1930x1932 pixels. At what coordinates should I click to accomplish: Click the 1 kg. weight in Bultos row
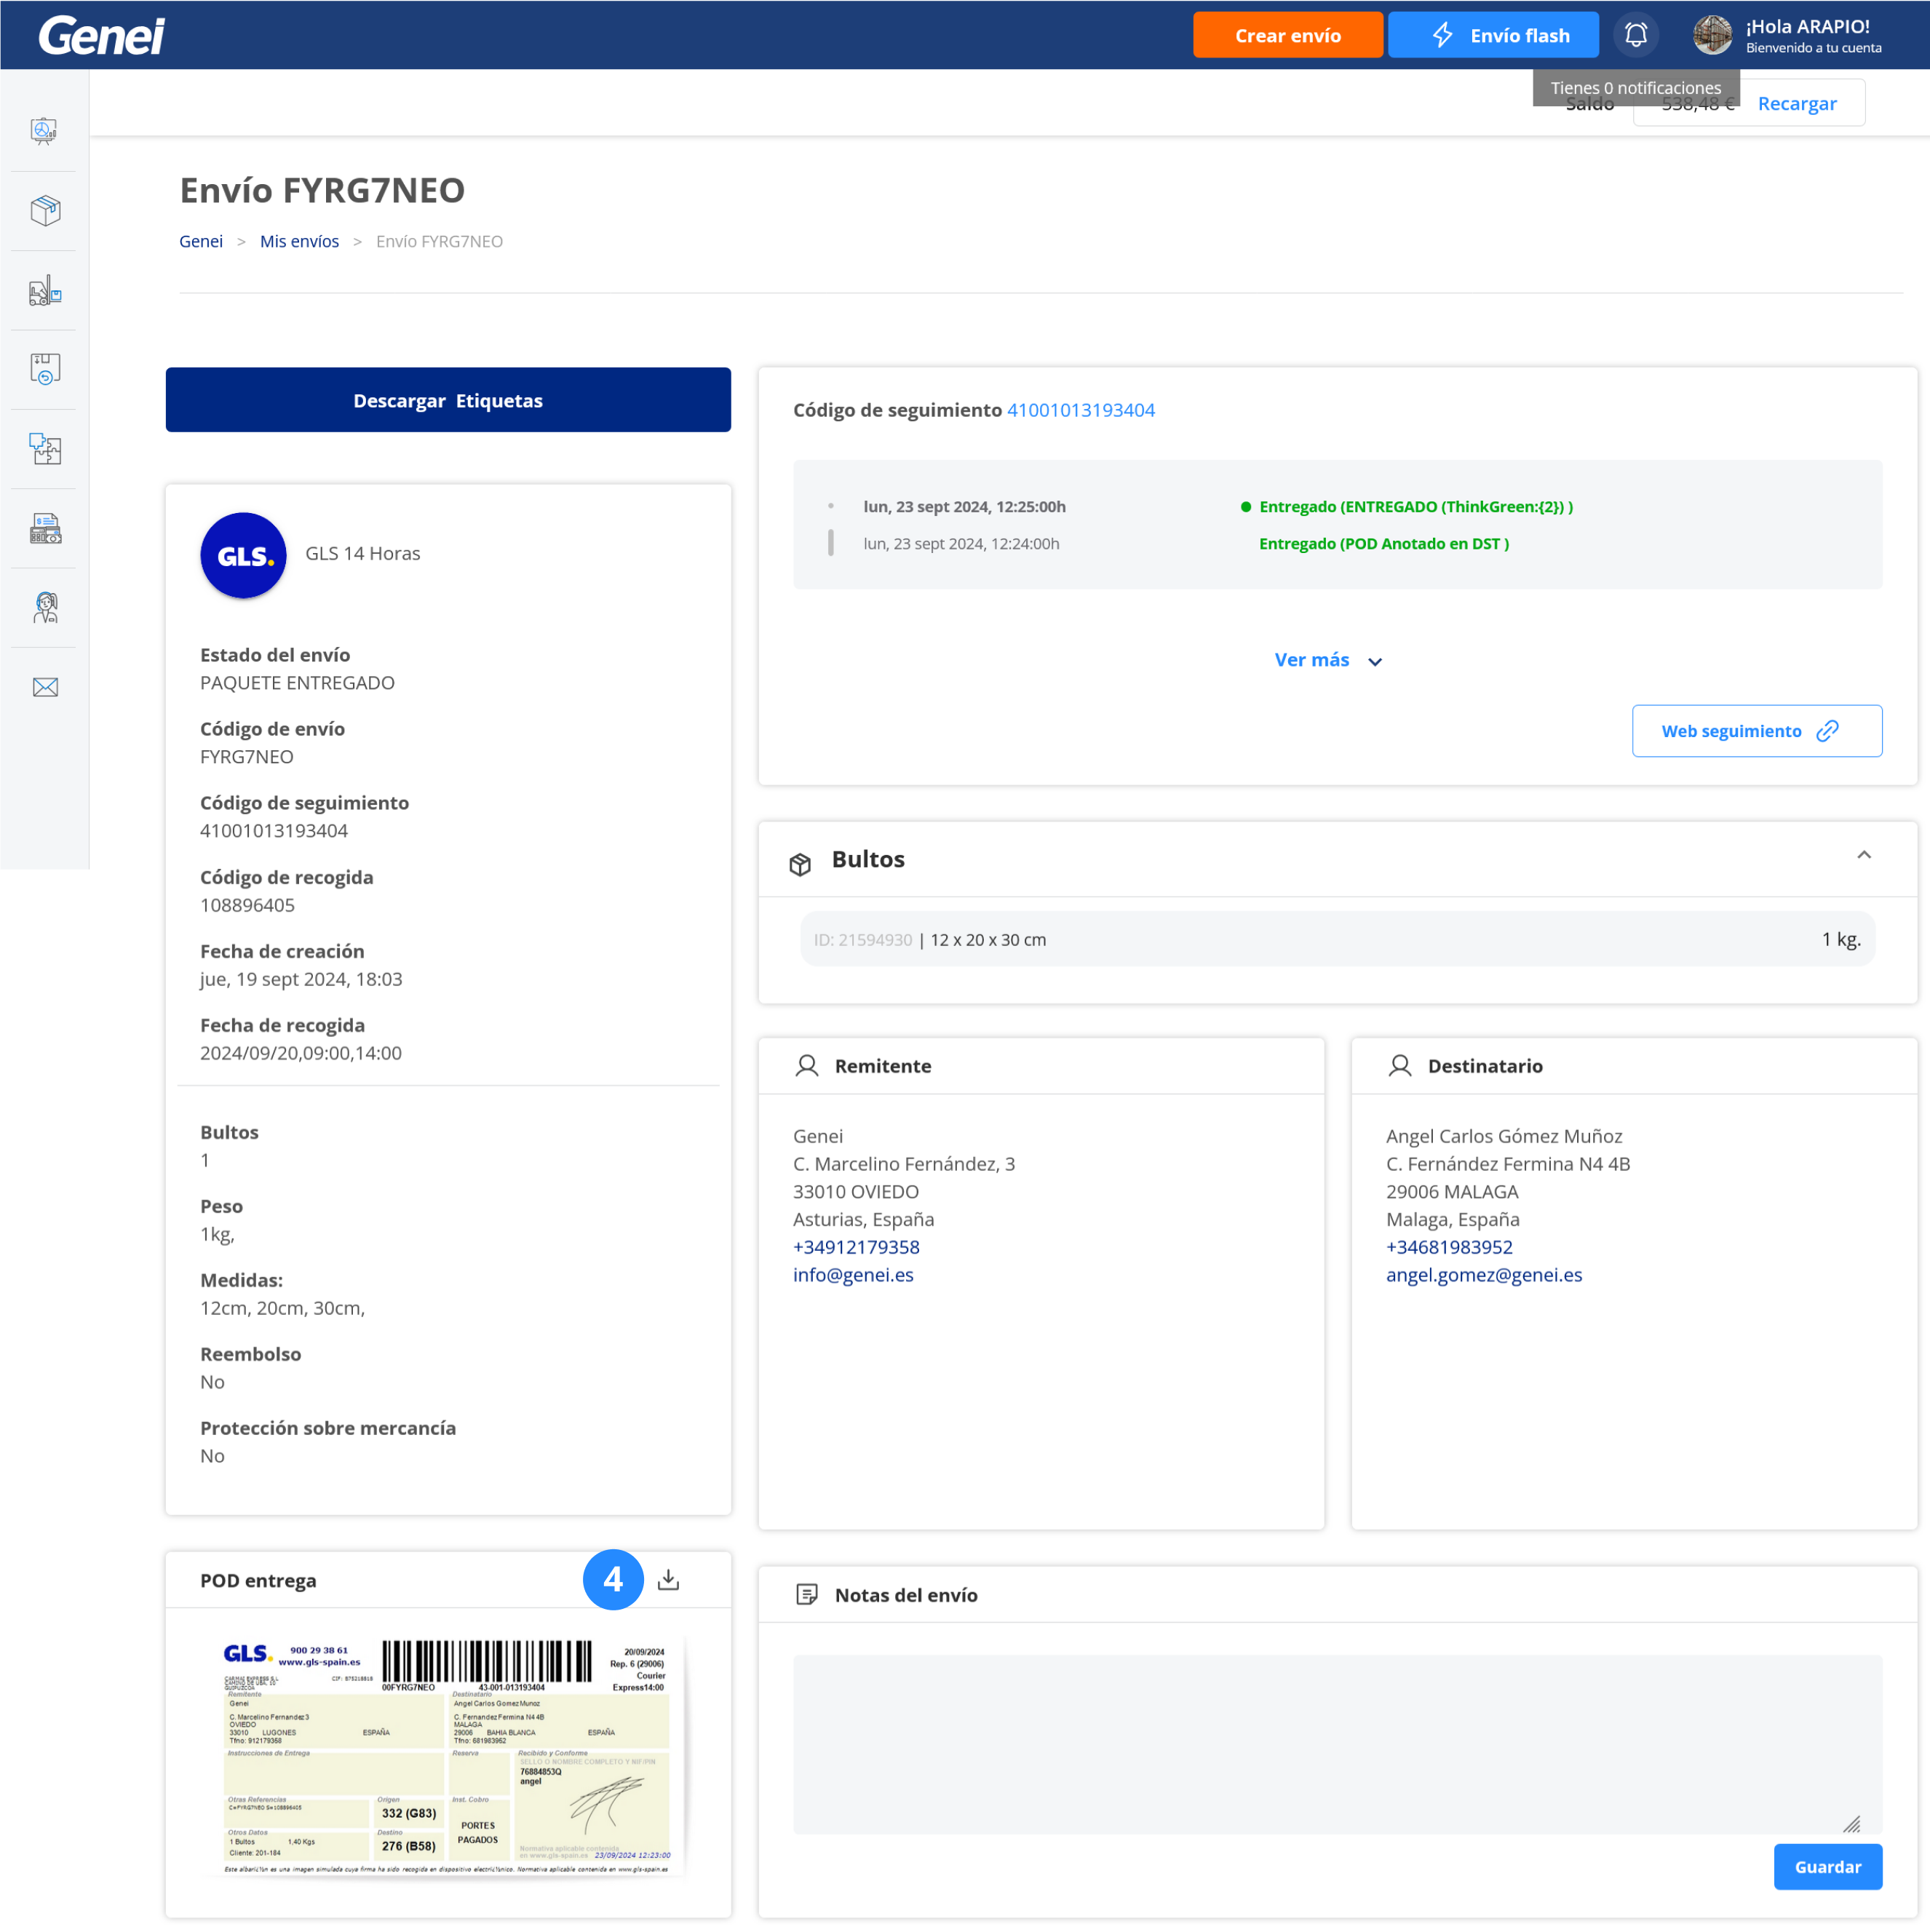point(1840,939)
